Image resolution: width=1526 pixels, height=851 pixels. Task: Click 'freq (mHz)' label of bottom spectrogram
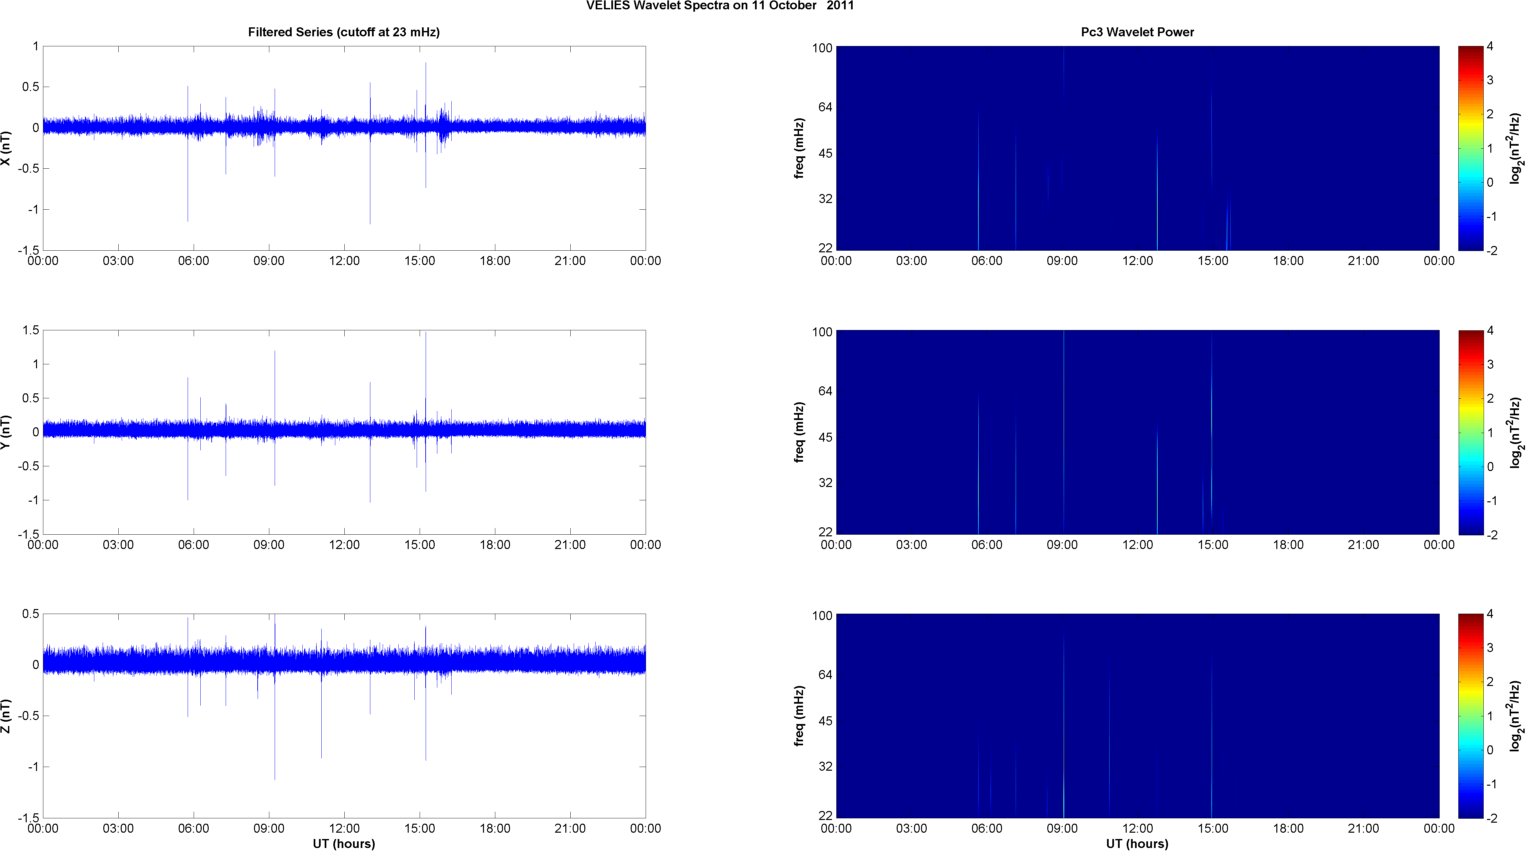tap(800, 716)
